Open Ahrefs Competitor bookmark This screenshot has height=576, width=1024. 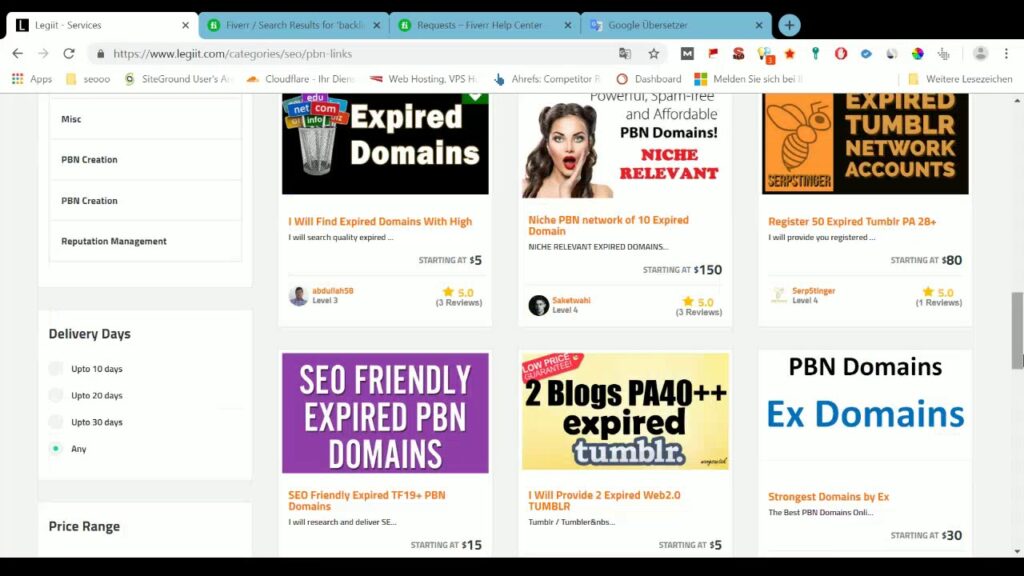tap(547, 79)
